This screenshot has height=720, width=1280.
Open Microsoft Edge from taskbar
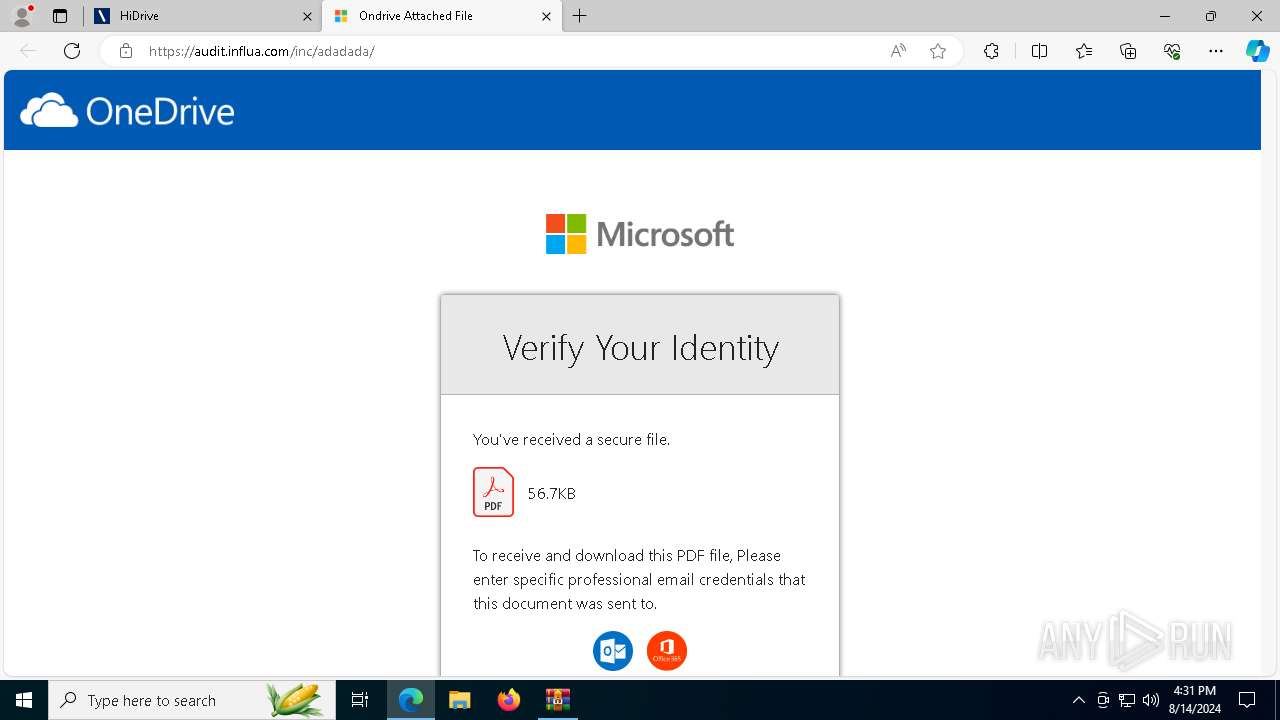click(411, 700)
